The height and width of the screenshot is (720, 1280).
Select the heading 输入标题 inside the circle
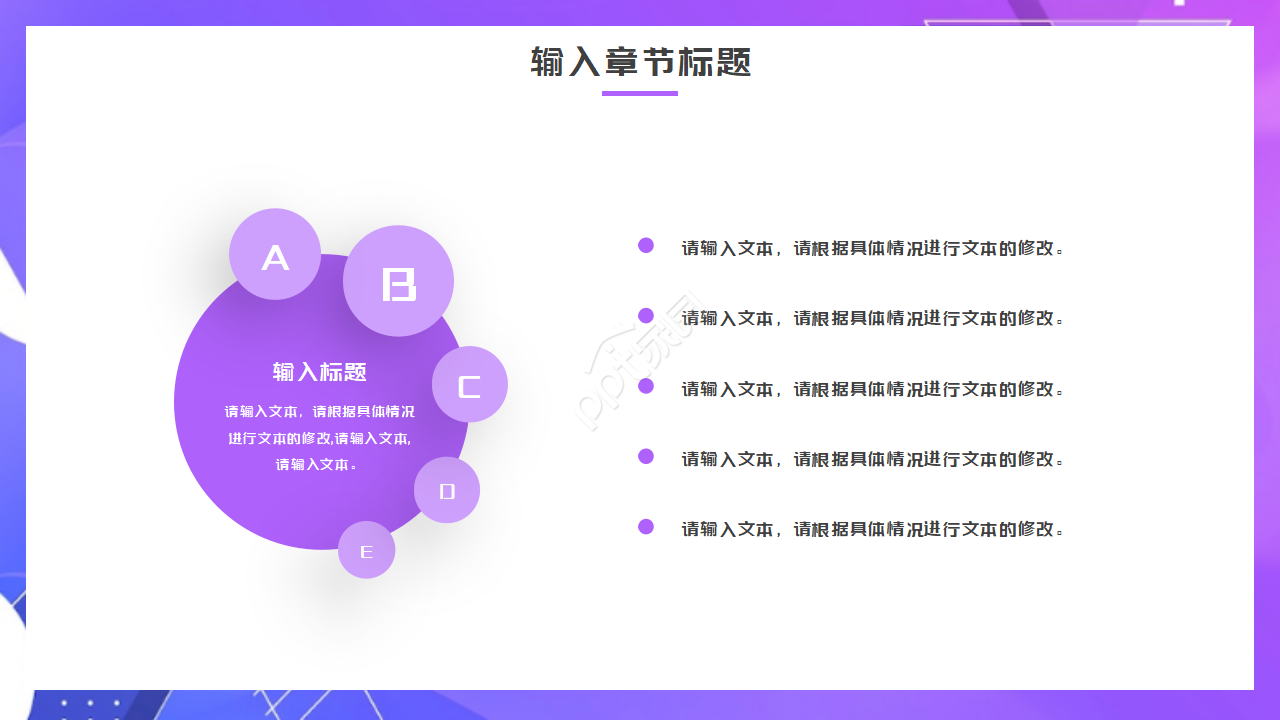point(320,371)
